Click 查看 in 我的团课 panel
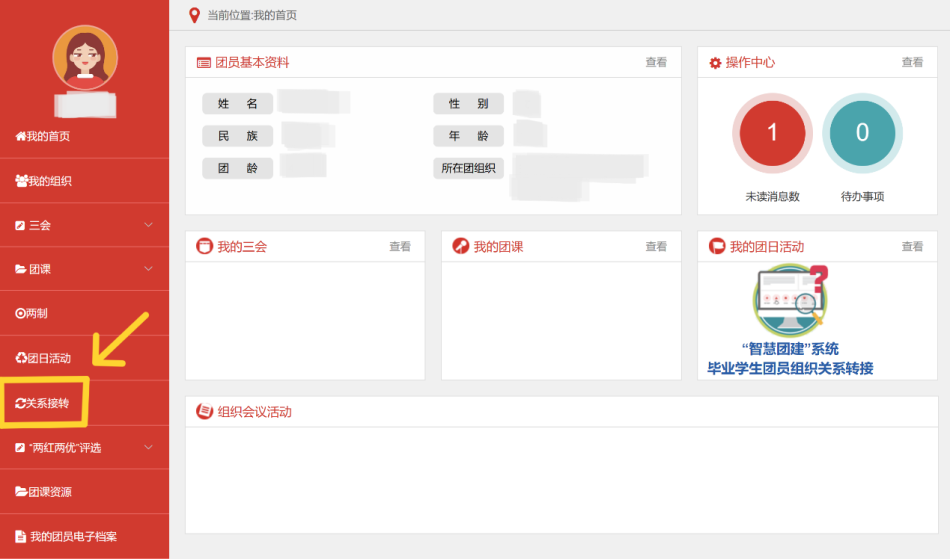The width and height of the screenshot is (950, 559). coord(656,246)
